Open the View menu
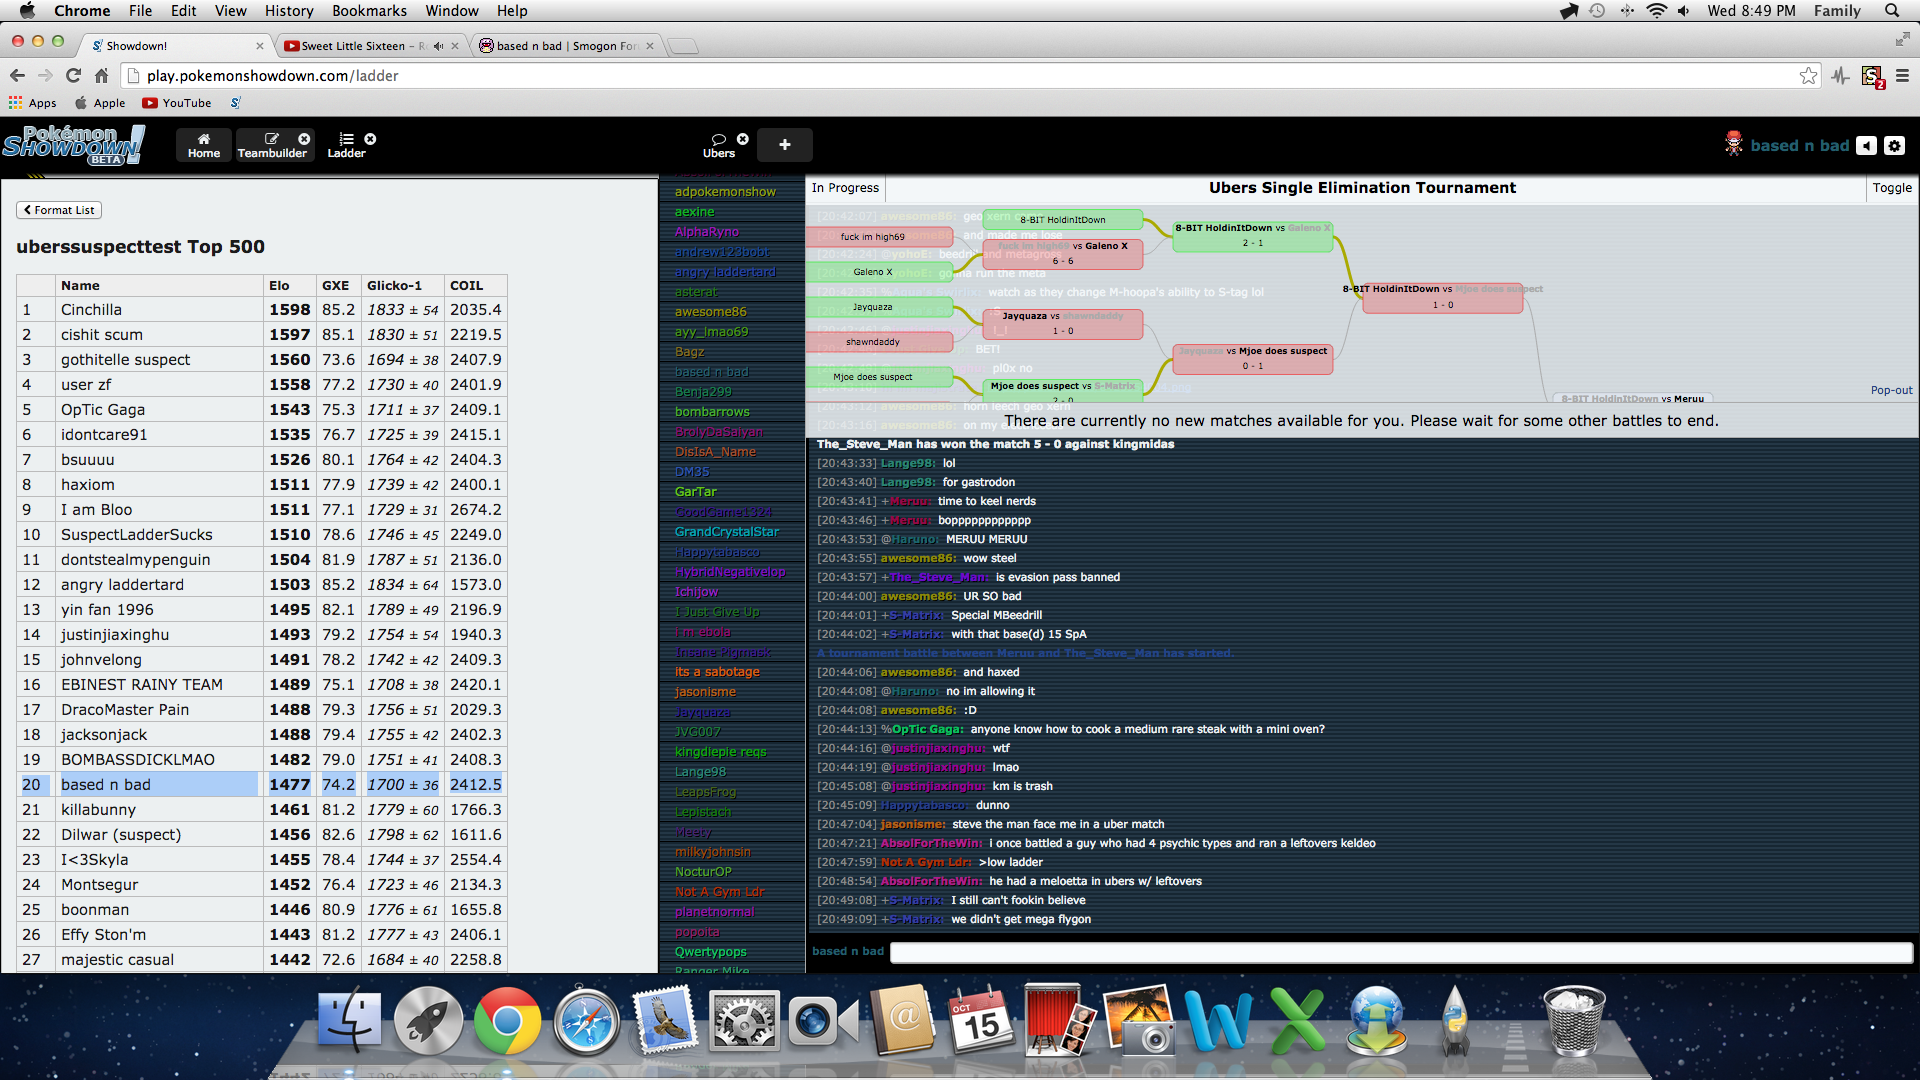This screenshot has width=1920, height=1080. tap(230, 11)
